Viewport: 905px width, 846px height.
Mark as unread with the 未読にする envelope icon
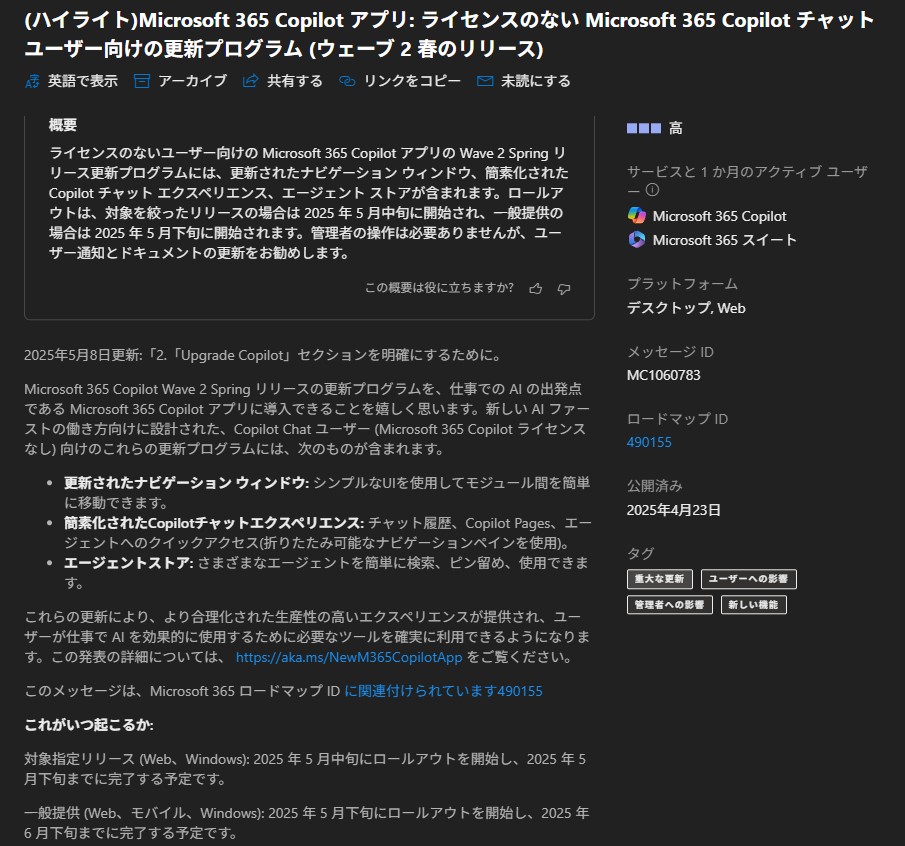[485, 81]
